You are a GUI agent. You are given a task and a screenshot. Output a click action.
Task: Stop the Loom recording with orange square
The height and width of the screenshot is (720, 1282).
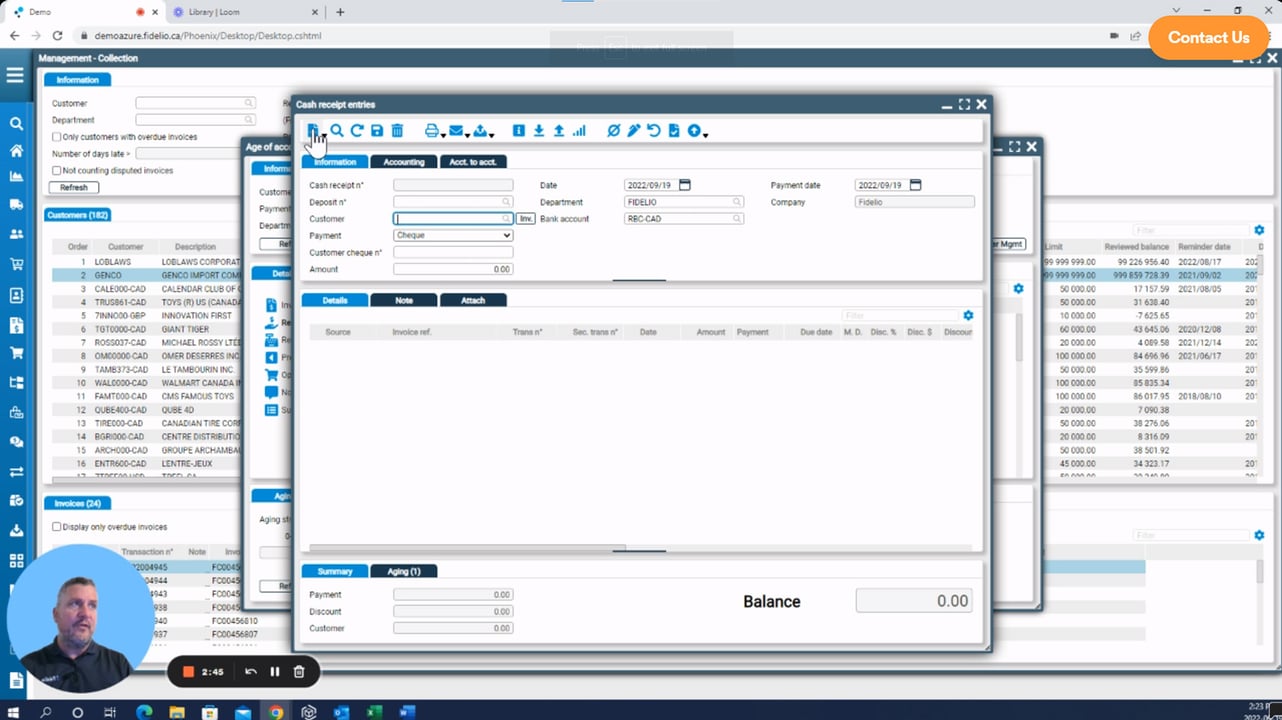(187, 672)
